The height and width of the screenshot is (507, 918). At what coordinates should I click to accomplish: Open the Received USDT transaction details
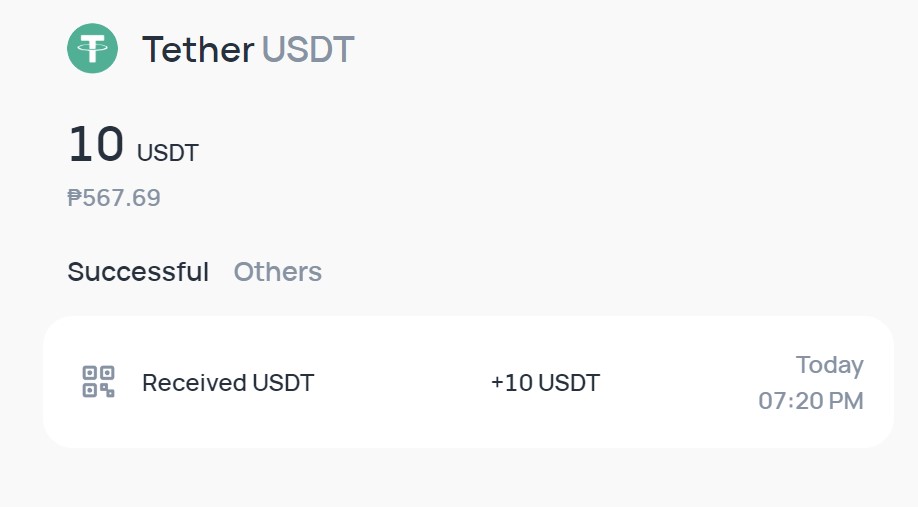pyautogui.click(x=468, y=382)
